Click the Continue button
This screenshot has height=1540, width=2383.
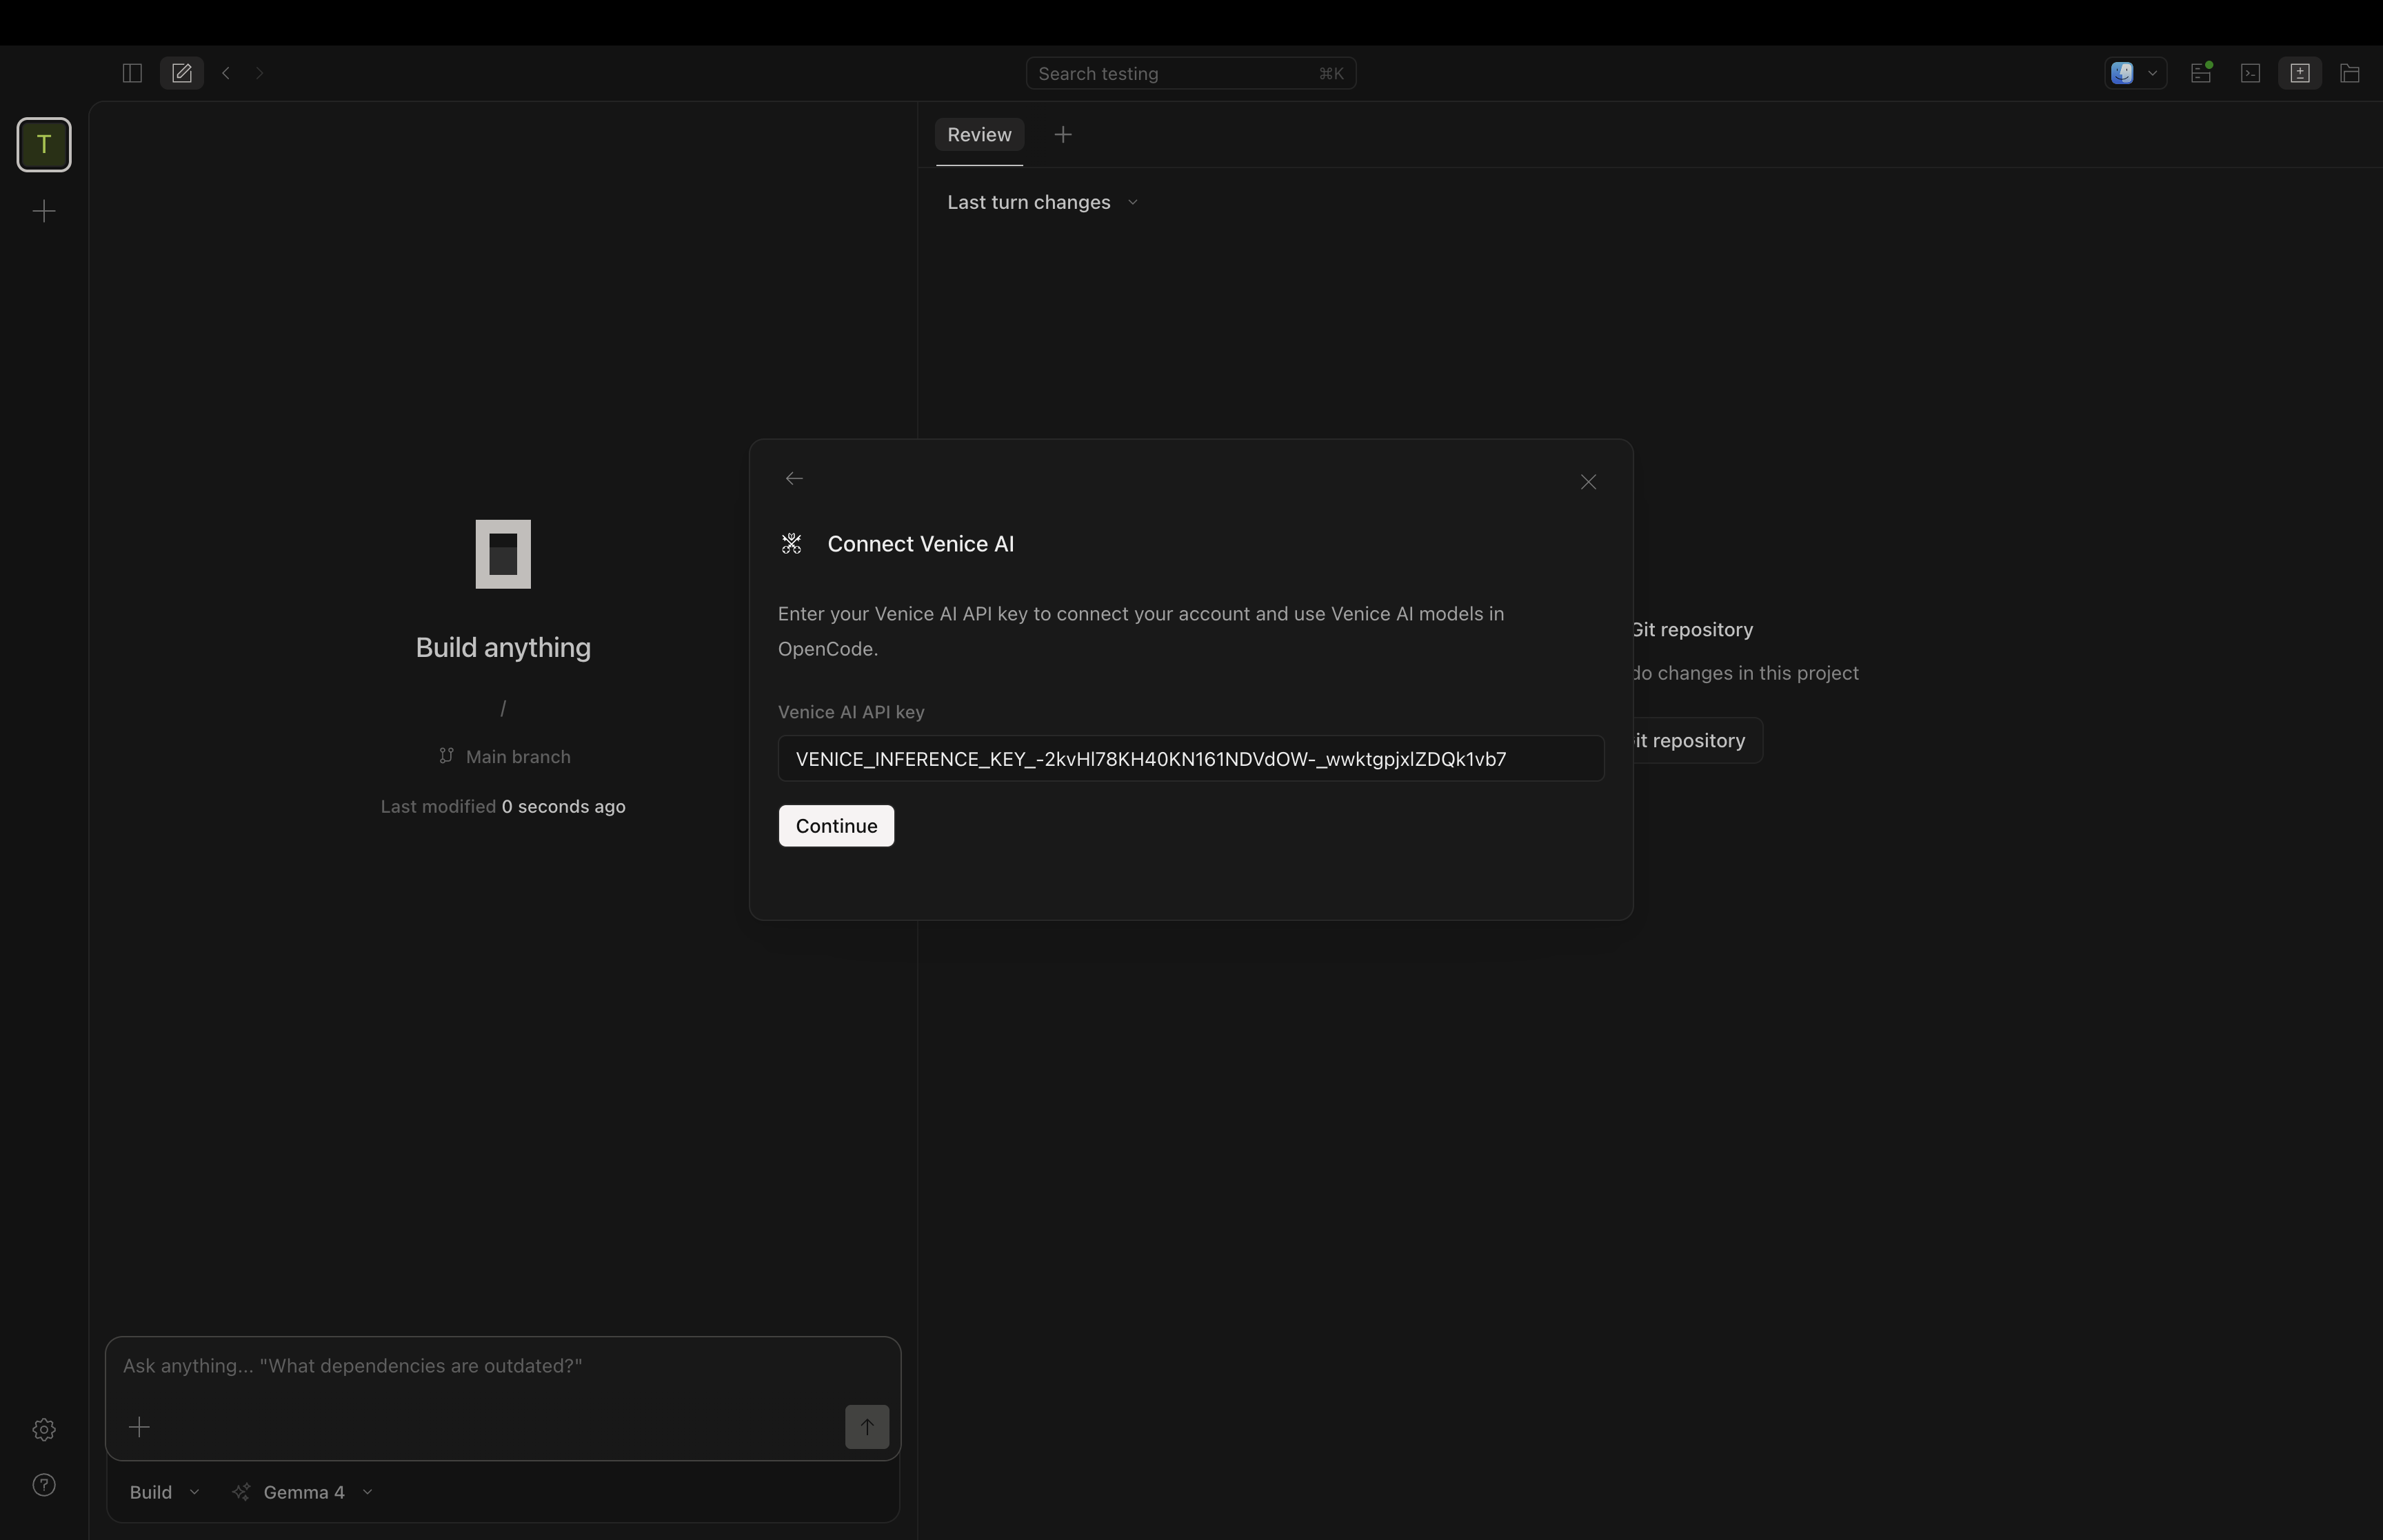836,826
